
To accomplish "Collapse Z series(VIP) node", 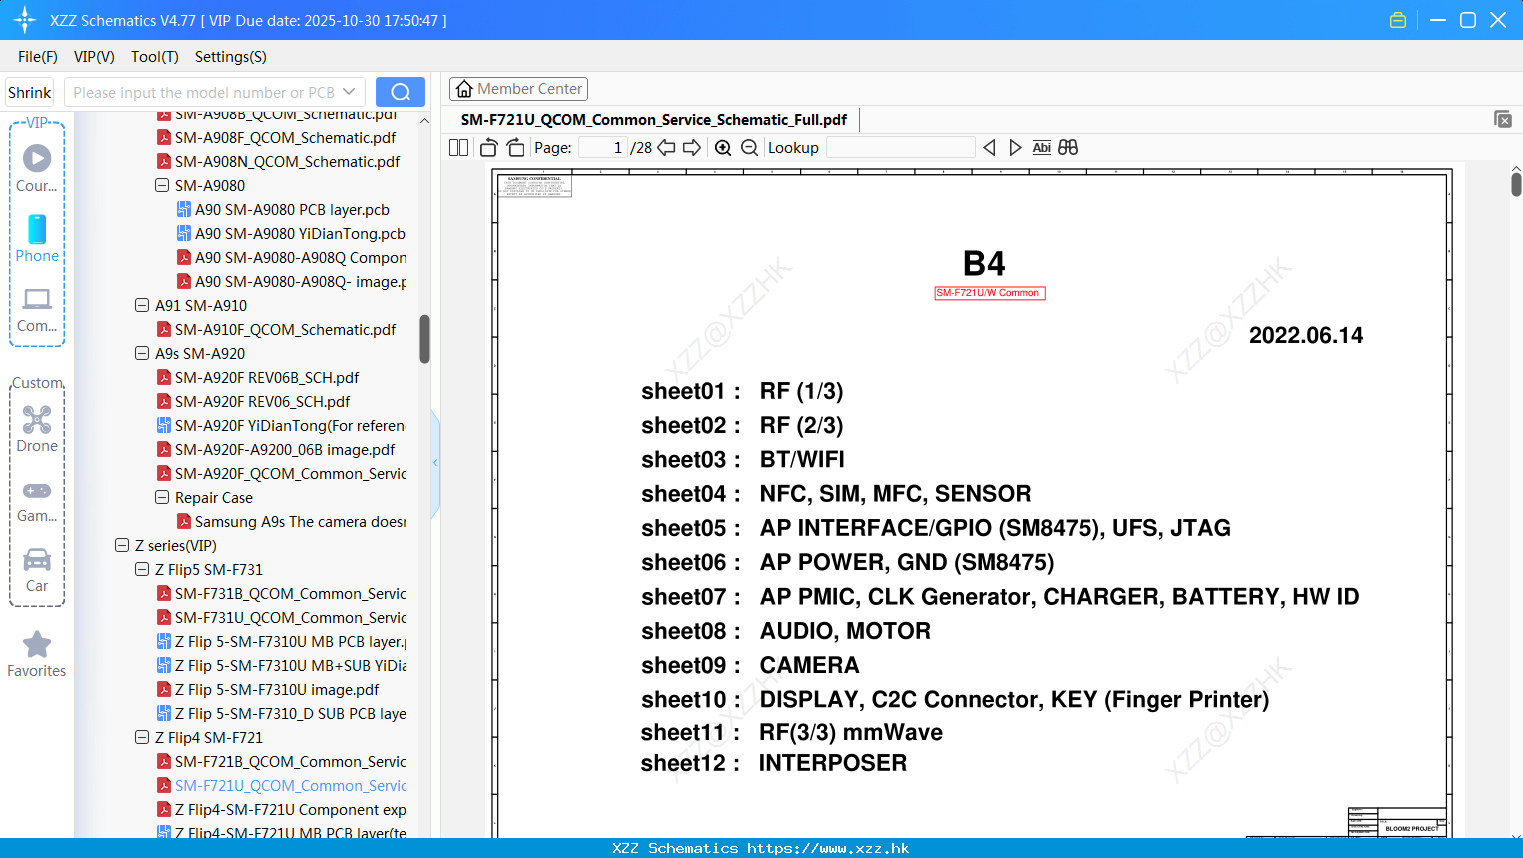I will click(x=122, y=545).
